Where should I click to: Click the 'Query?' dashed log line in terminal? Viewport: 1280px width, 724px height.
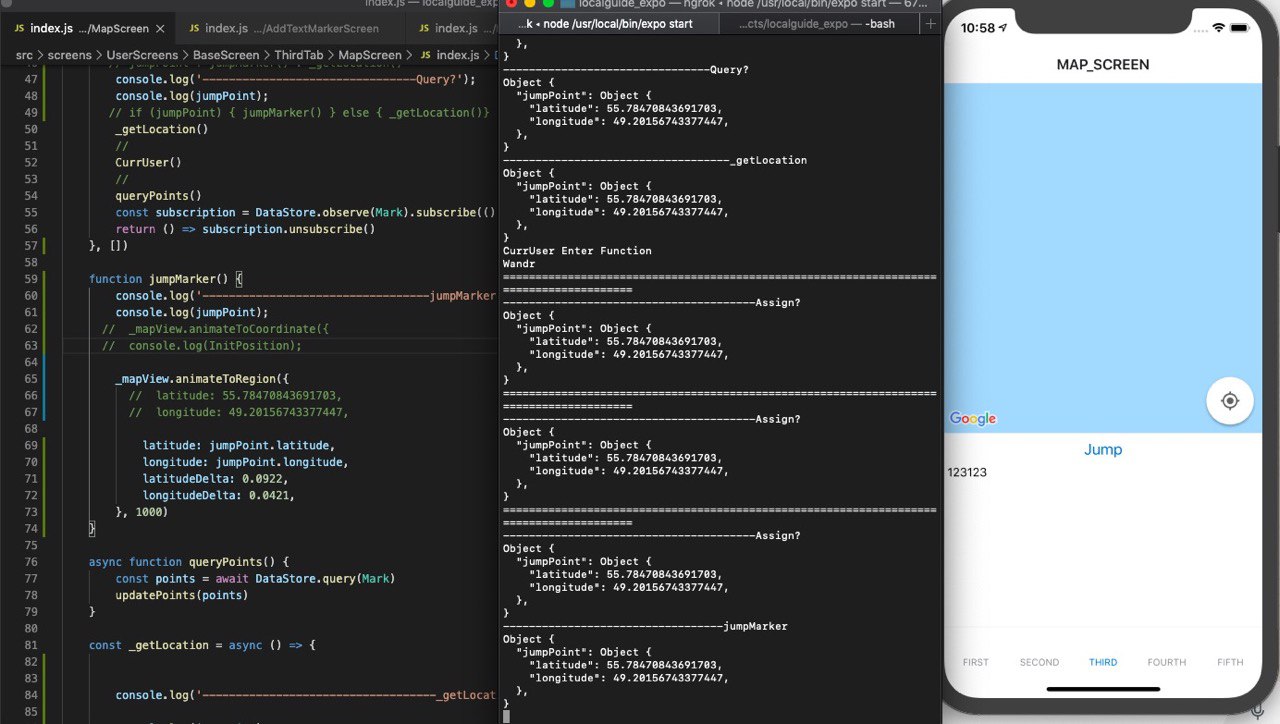[626, 69]
